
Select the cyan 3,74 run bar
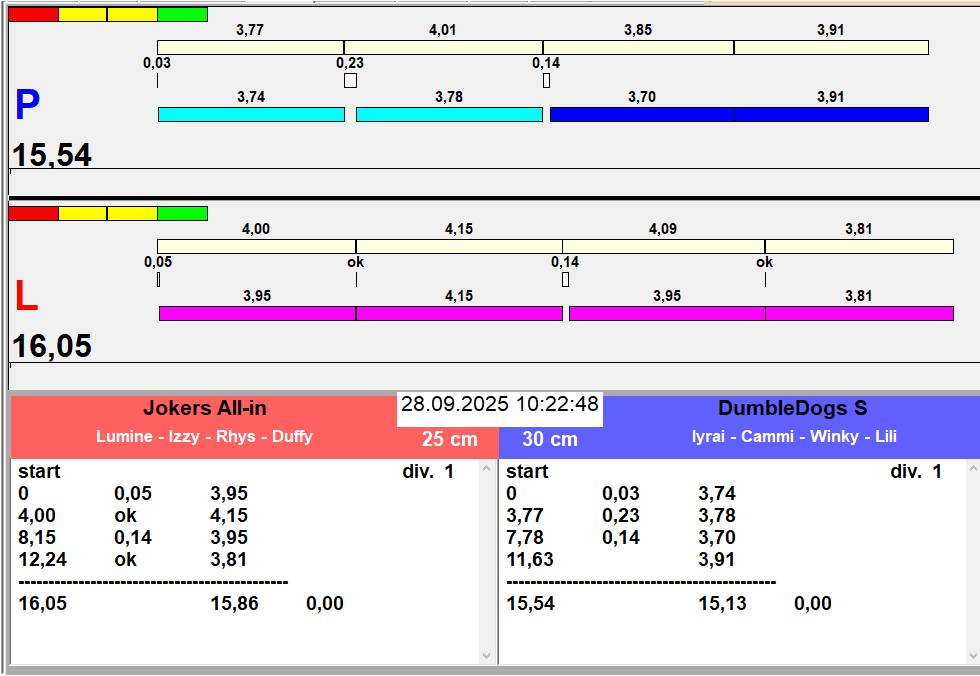pyautogui.click(x=251, y=114)
